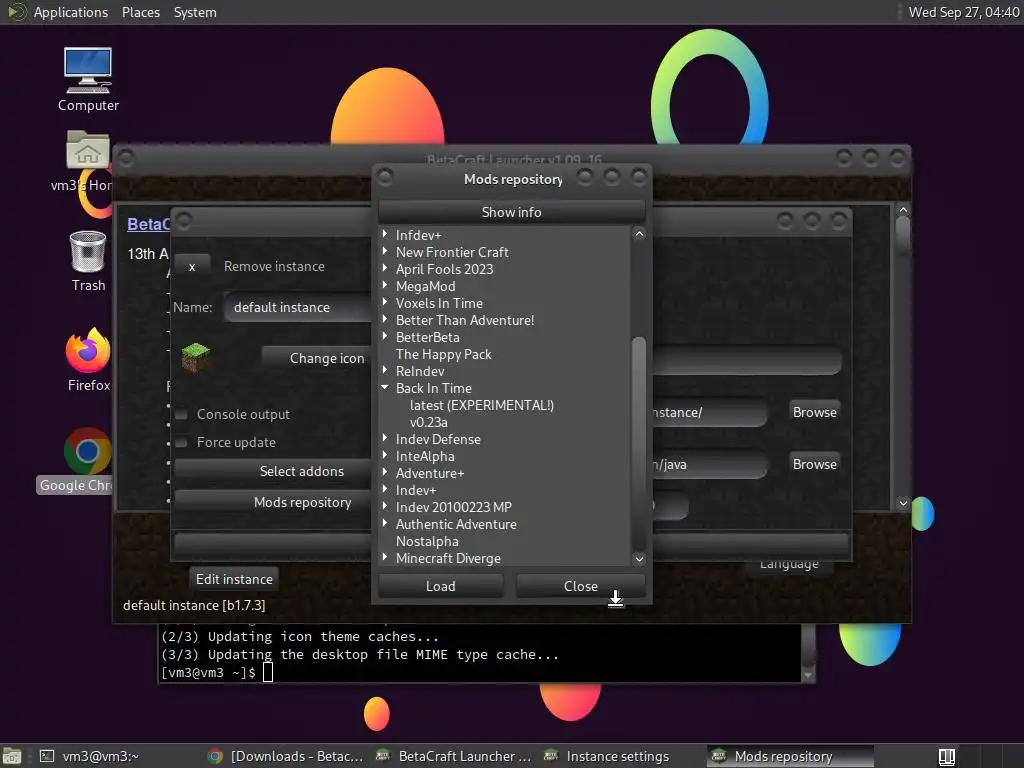Click the show desktop icon in taskbar
Screen dimensions: 1024x768
coord(12,756)
